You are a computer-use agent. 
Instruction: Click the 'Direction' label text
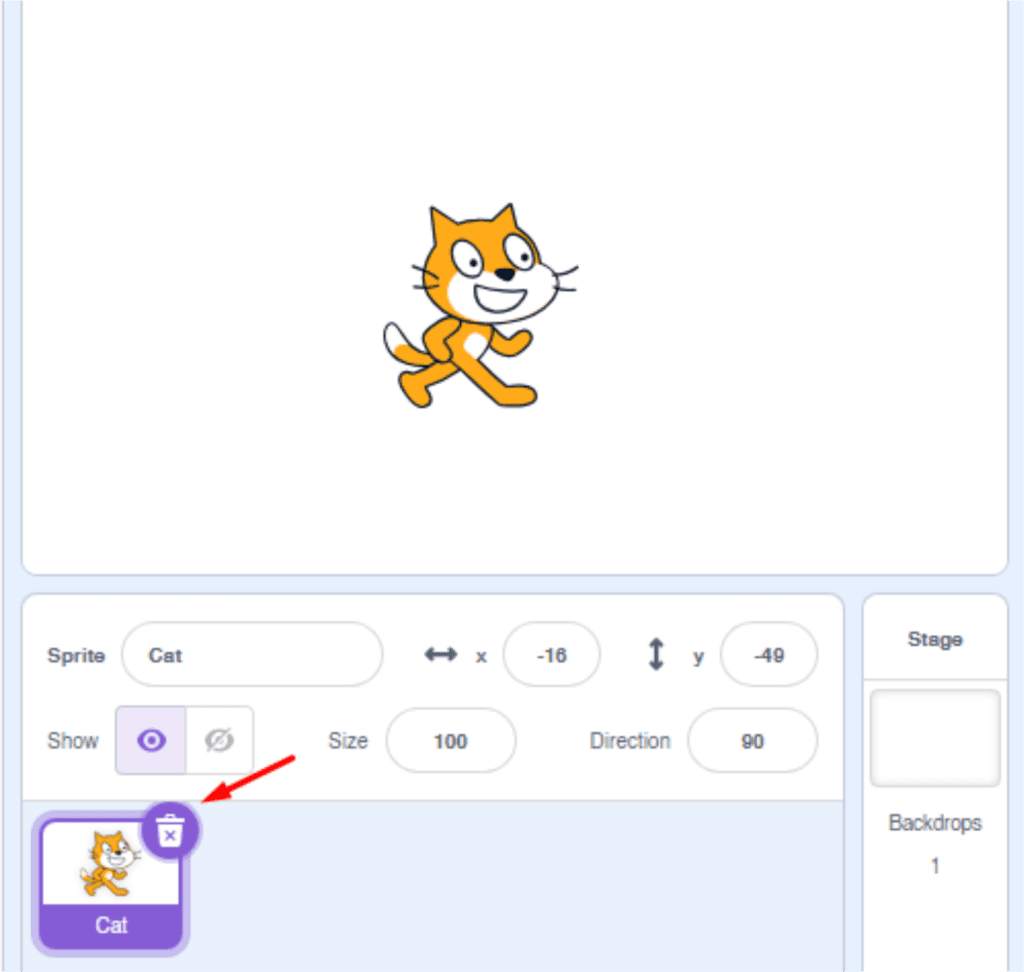[x=630, y=741]
